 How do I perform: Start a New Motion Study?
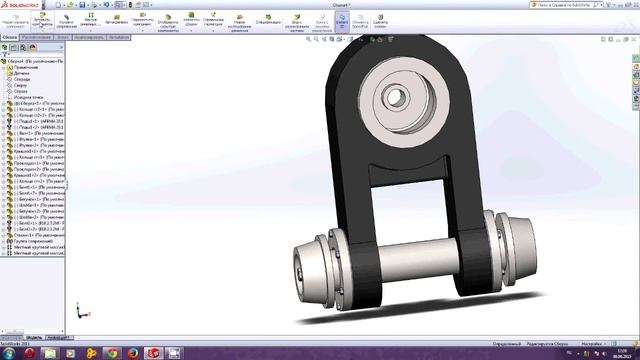[240, 23]
